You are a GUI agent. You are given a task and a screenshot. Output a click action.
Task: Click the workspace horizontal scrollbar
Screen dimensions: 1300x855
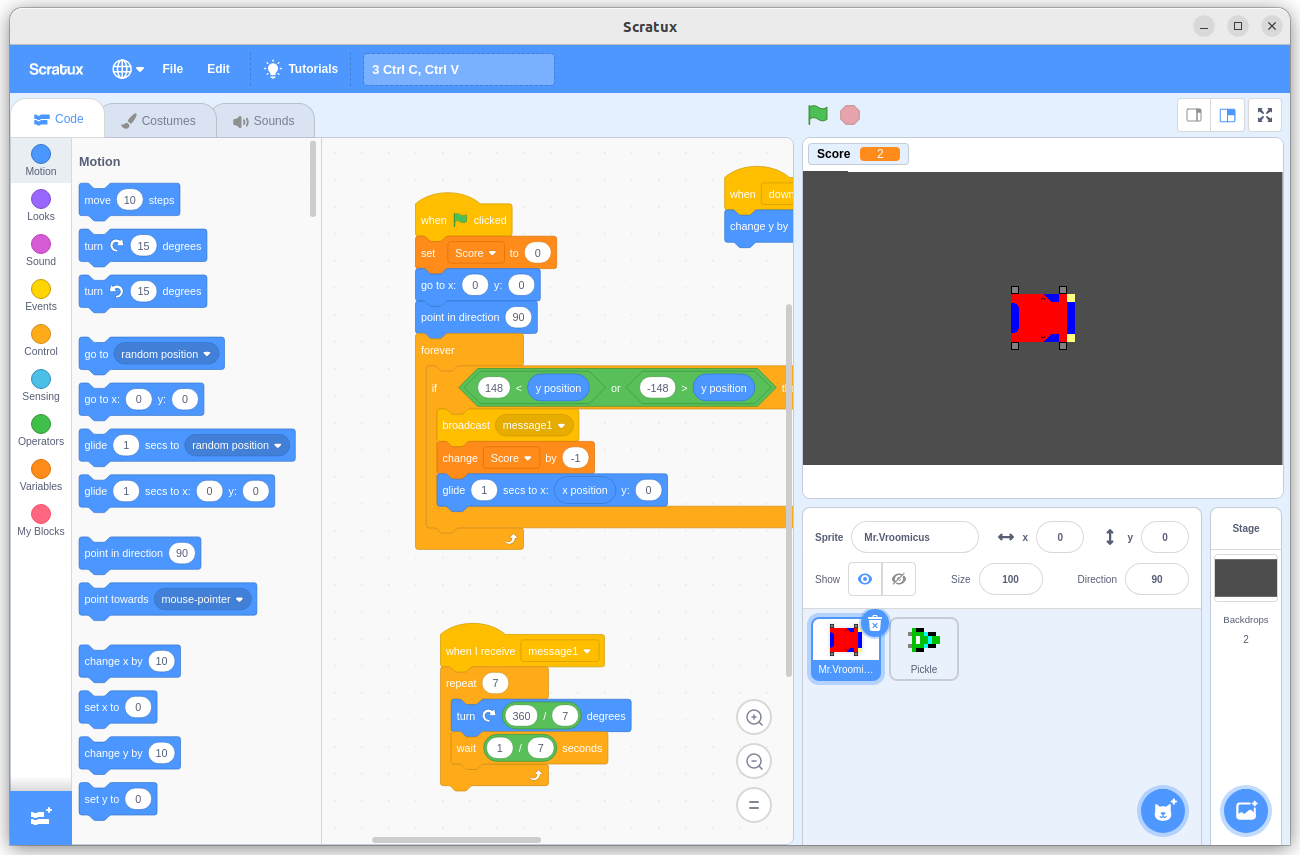click(456, 840)
